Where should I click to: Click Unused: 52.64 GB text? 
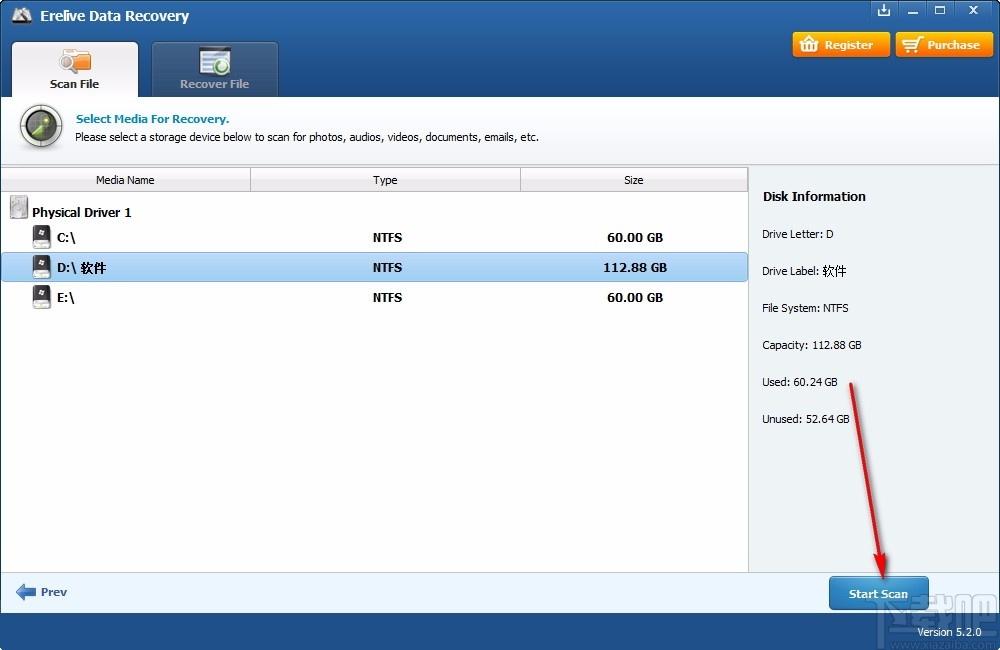pyautogui.click(x=805, y=419)
